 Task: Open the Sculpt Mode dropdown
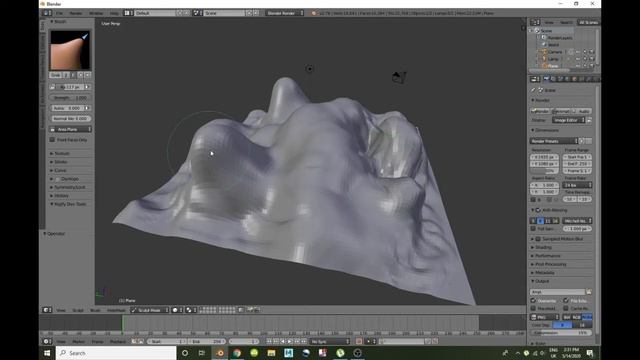pos(149,310)
